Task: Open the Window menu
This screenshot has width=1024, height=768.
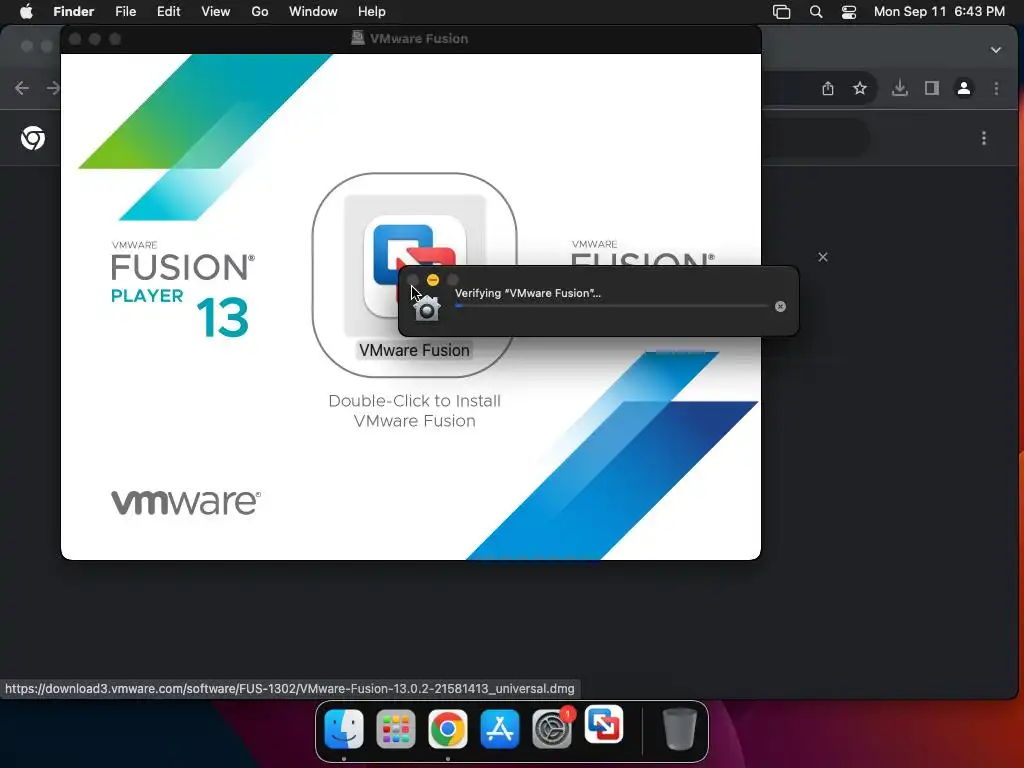Action: 313,12
